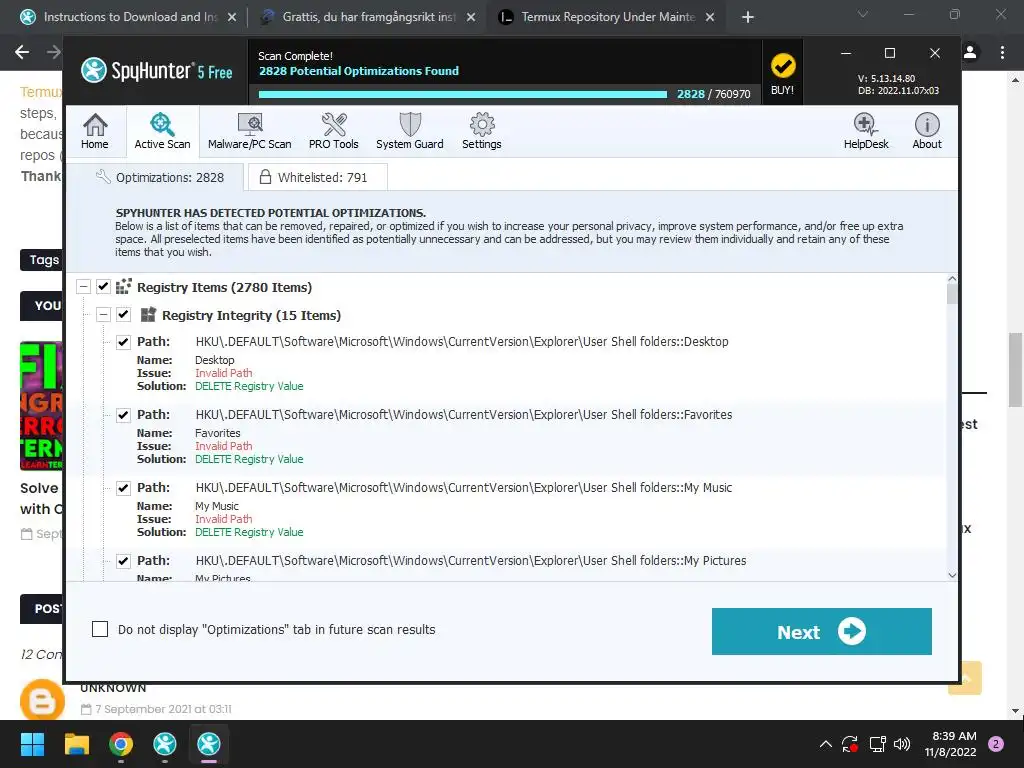This screenshot has width=1024, height=768.
Task: Click results list scroll up arrow
Action: pyautogui.click(x=952, y=279)
